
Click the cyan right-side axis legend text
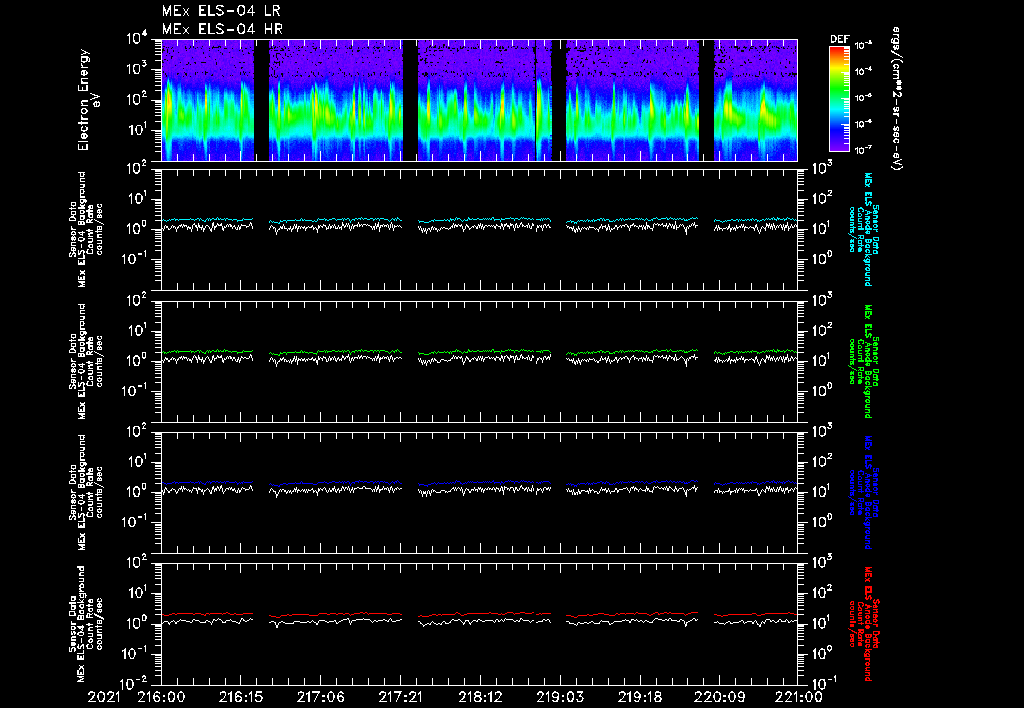pos(864,229)
